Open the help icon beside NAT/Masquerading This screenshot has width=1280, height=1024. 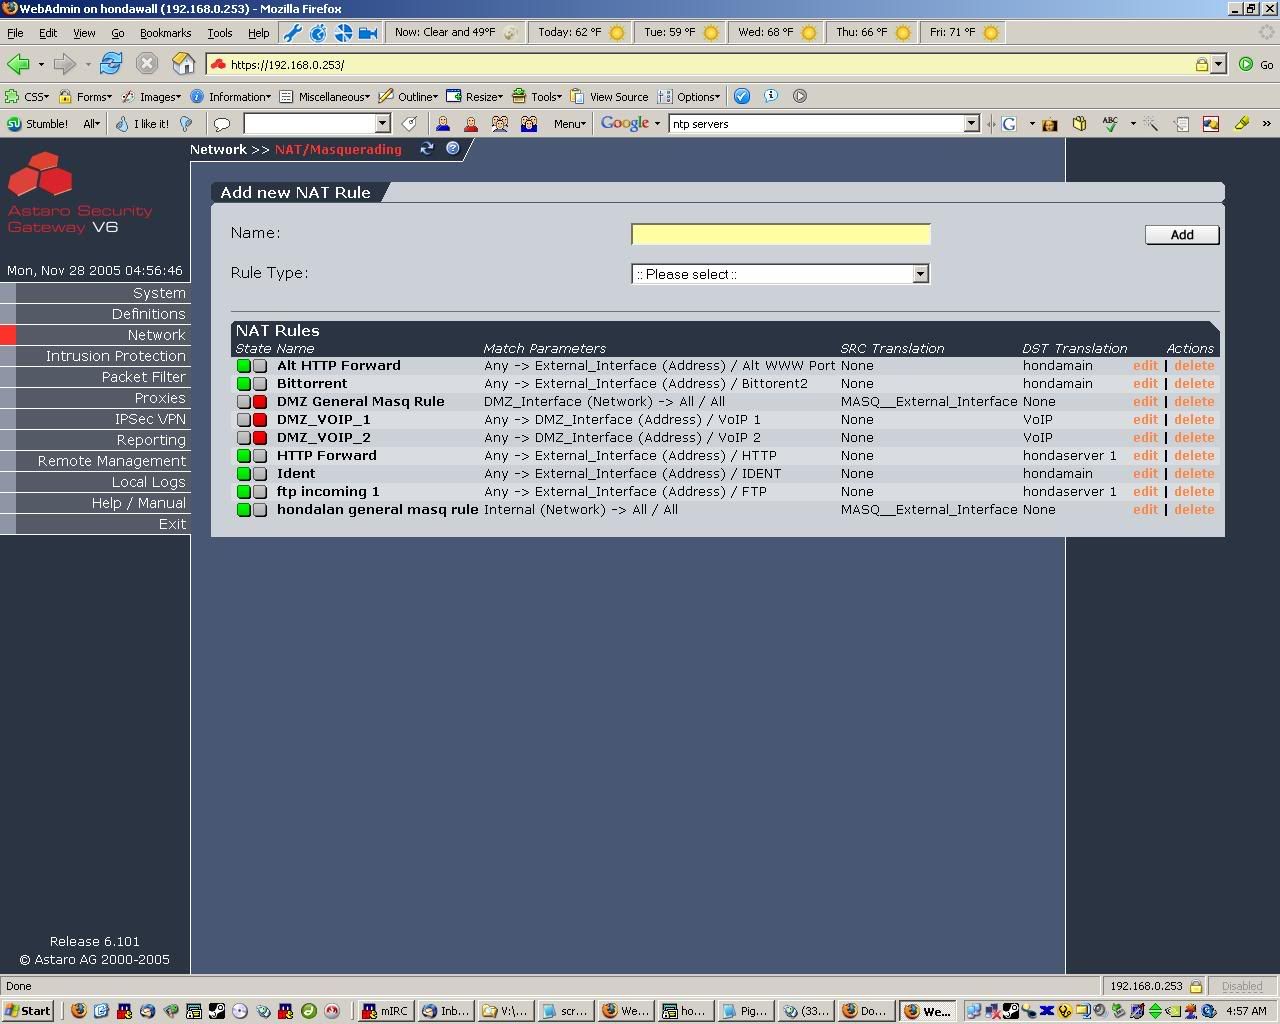[452, 149]
